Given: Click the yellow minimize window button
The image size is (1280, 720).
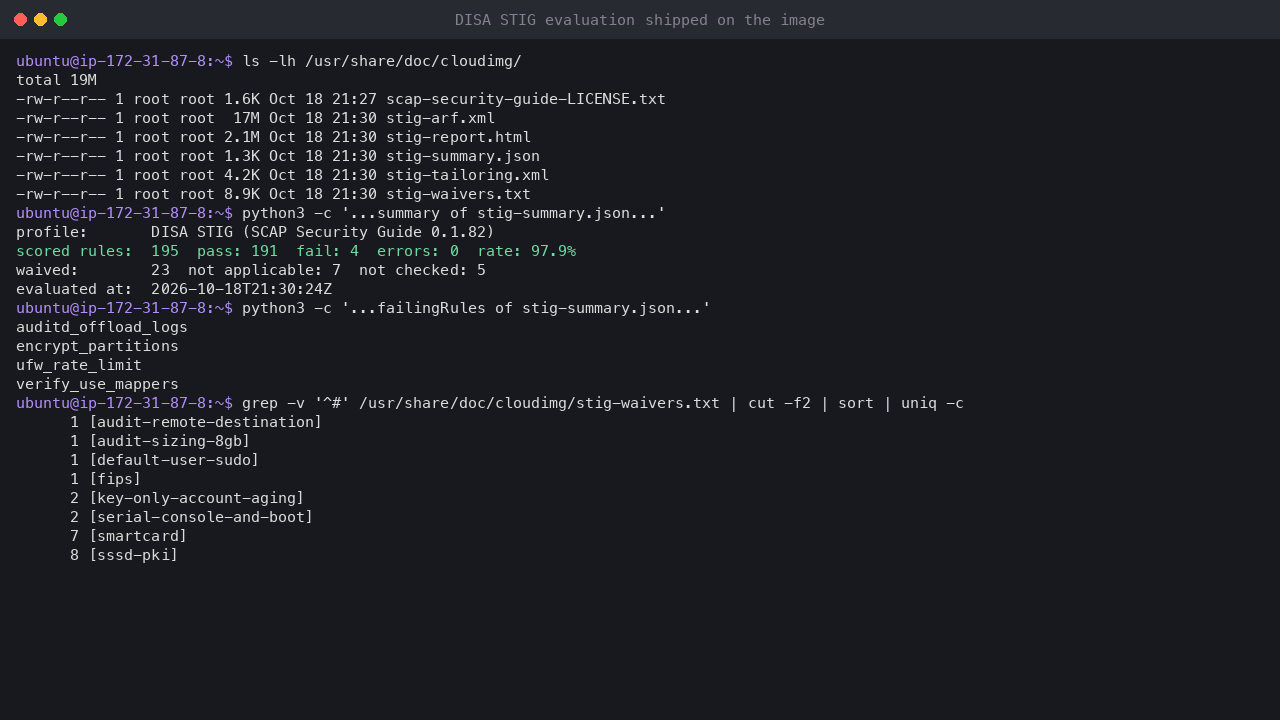Looking at the screenshot, I should (x=40, y=19).
